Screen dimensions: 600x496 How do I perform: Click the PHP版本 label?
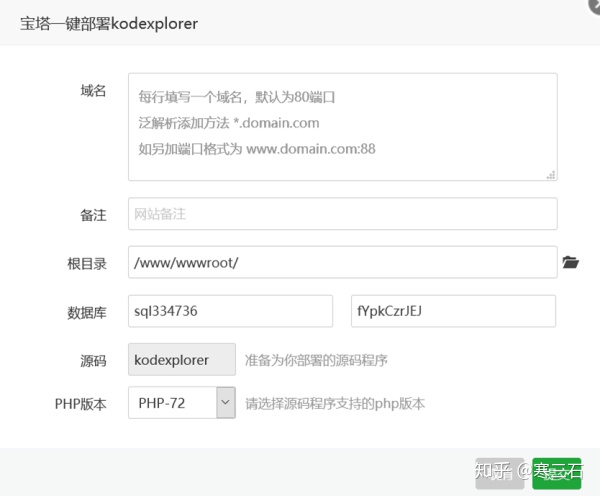tap(80, 404)
